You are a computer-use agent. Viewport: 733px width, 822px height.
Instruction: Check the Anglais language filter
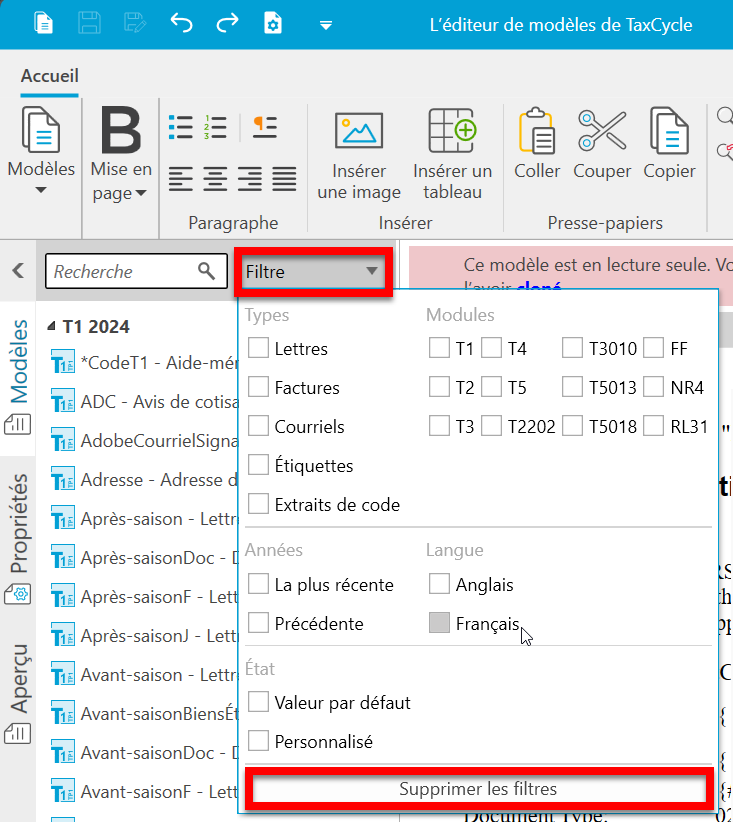tap(439, 584)
